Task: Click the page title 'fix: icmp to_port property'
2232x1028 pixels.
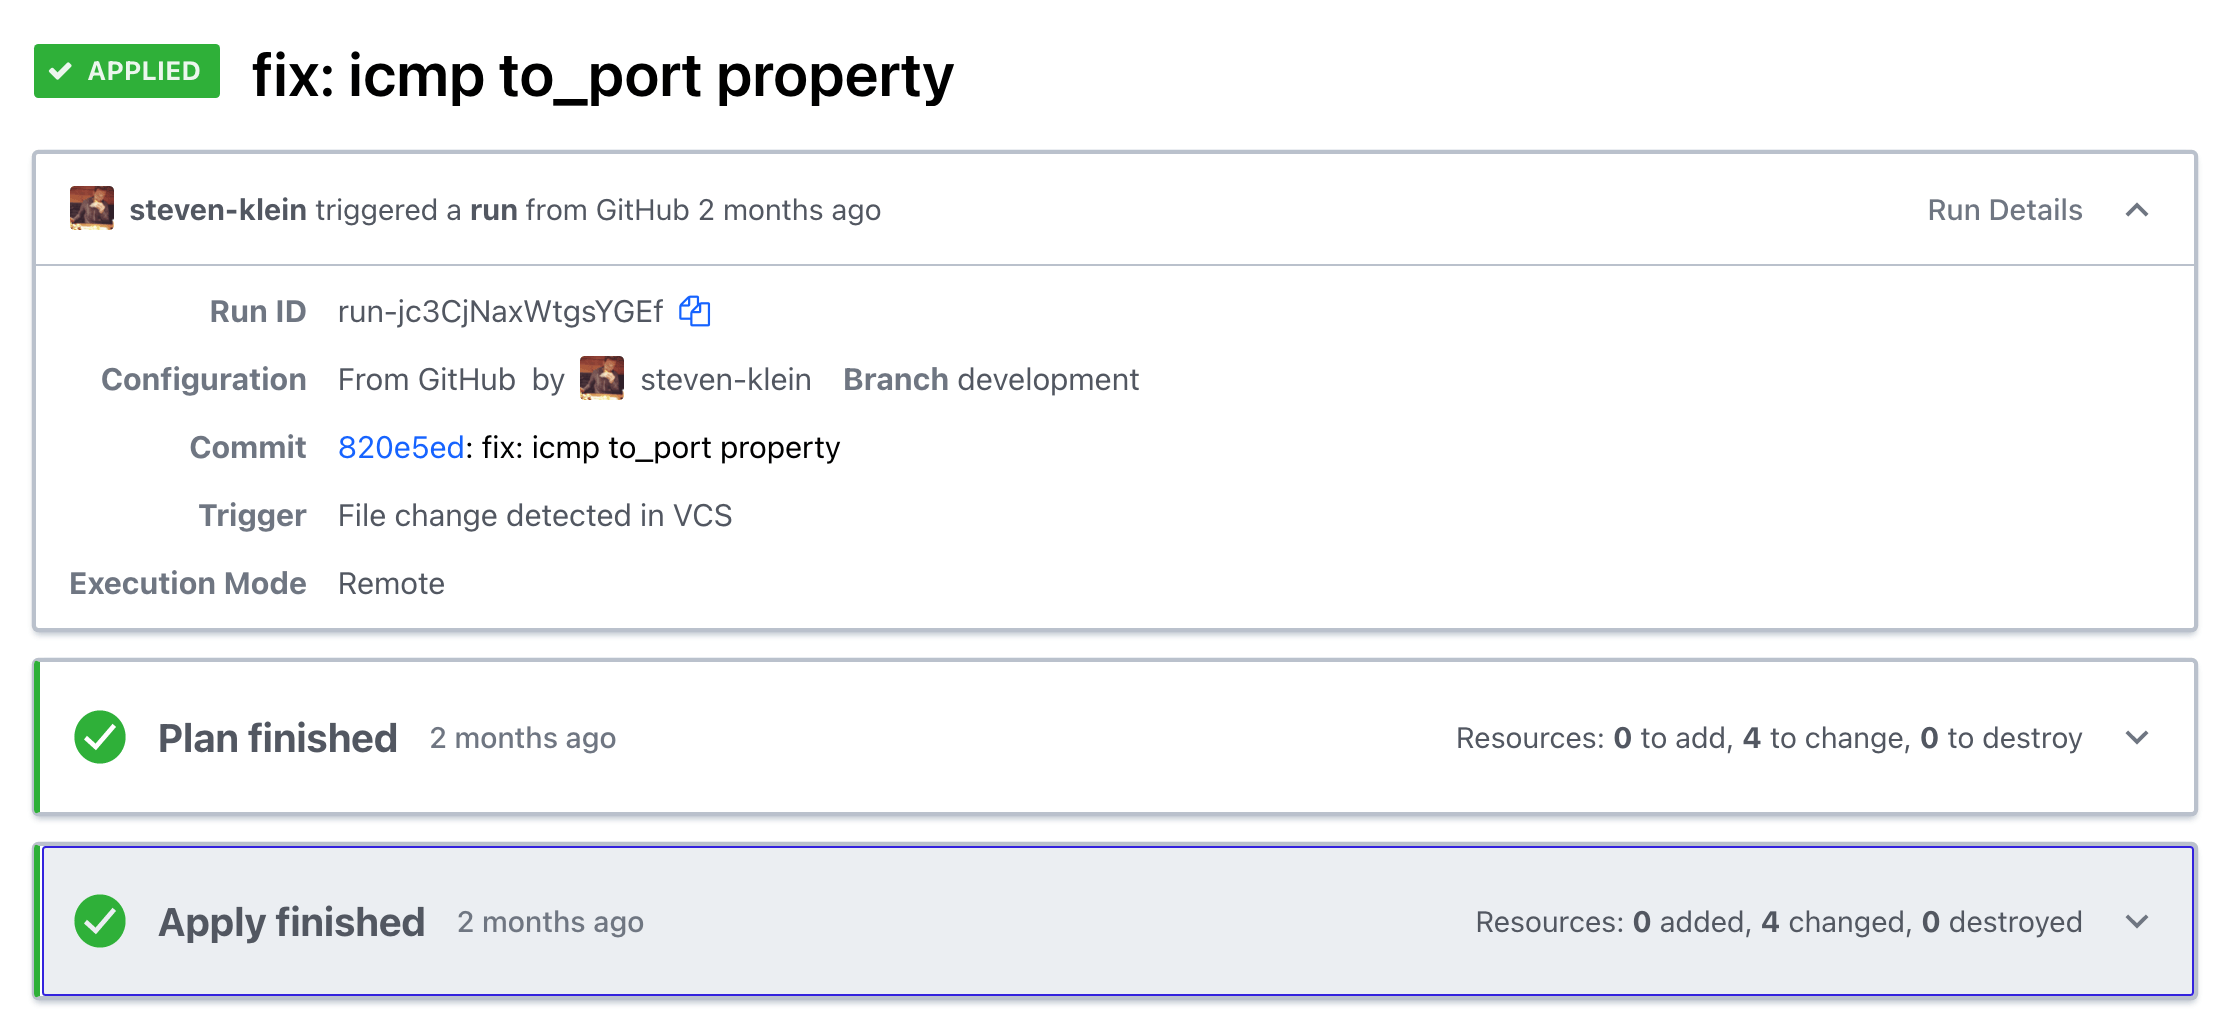Action: click(x=602, y=76)
